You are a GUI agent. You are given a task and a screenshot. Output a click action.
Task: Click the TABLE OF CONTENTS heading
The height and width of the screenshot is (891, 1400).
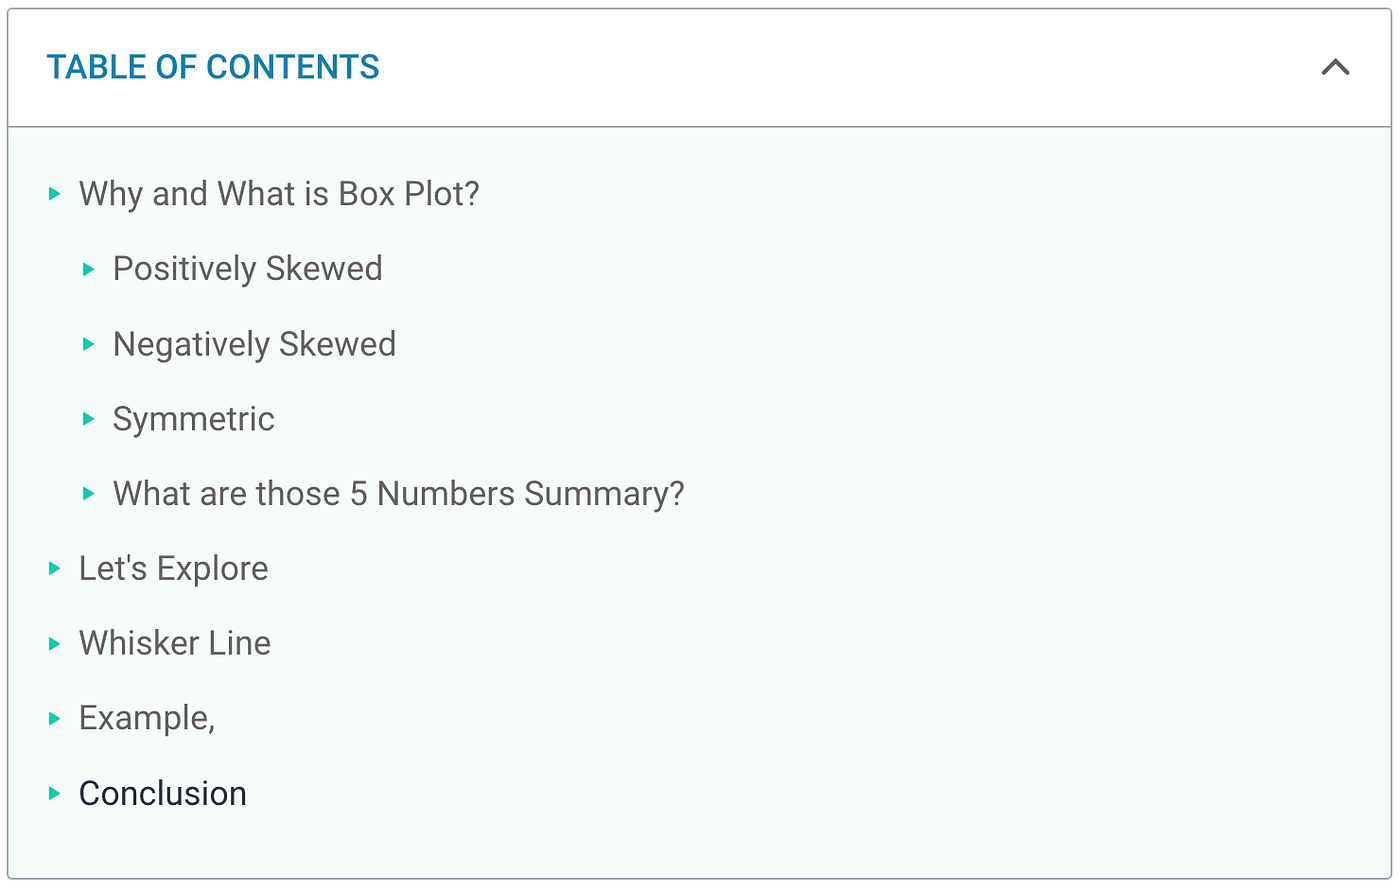[x=213, y=67]
